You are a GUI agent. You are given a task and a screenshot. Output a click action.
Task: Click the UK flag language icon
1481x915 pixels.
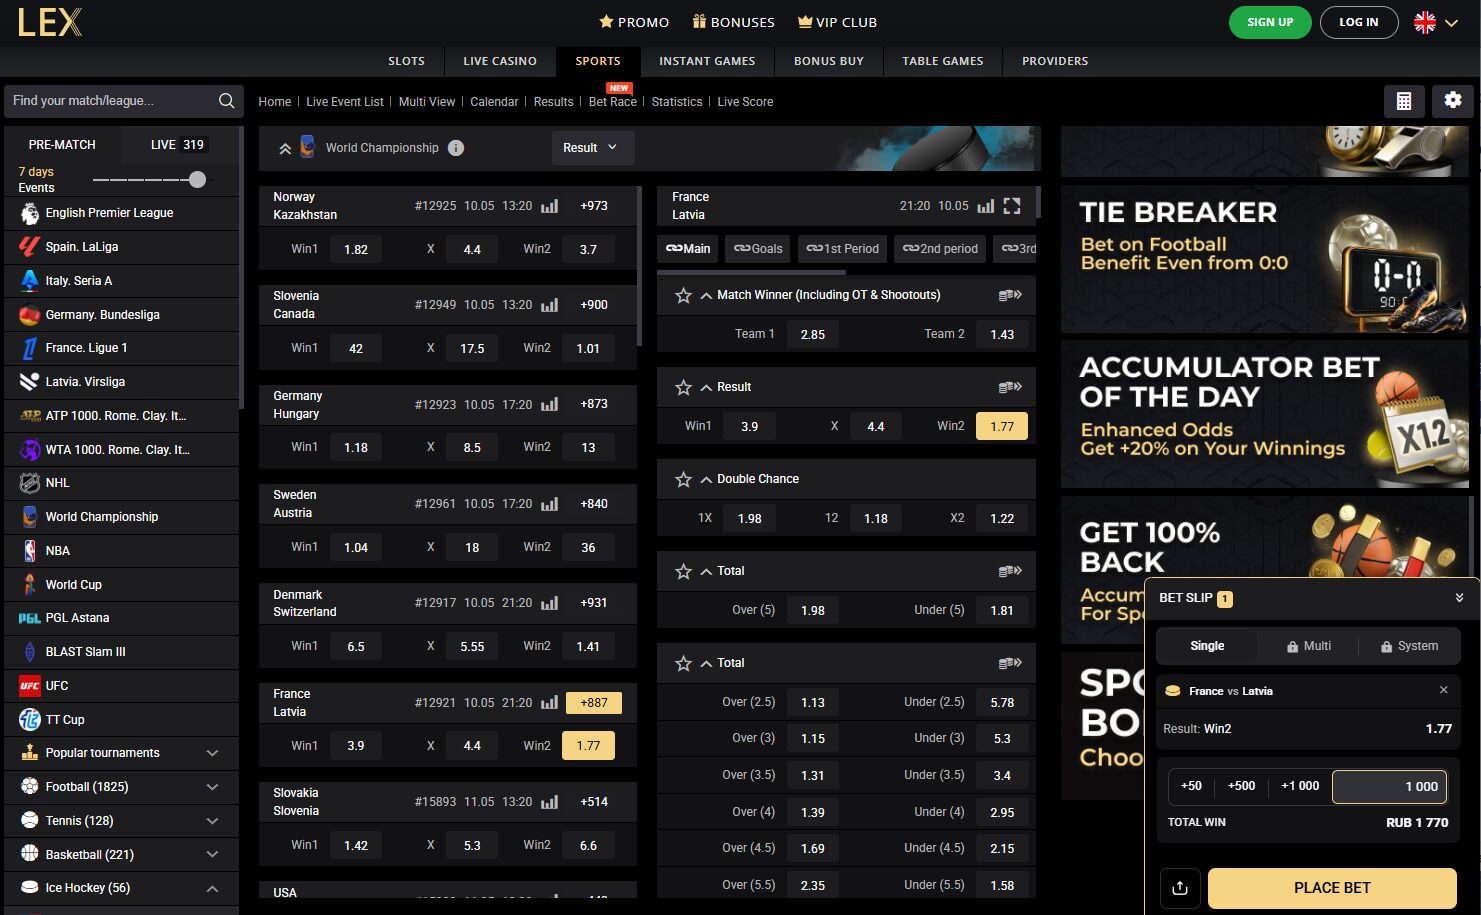pyautogui.click(x=1425, y=22)
